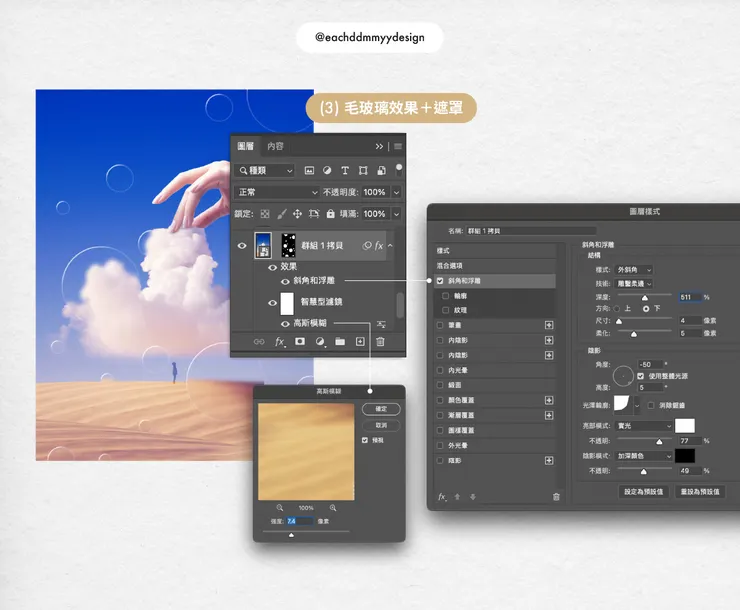Create a new group folder icon
Viewport: 740px width, 610px height.
[x=340, y=341]
